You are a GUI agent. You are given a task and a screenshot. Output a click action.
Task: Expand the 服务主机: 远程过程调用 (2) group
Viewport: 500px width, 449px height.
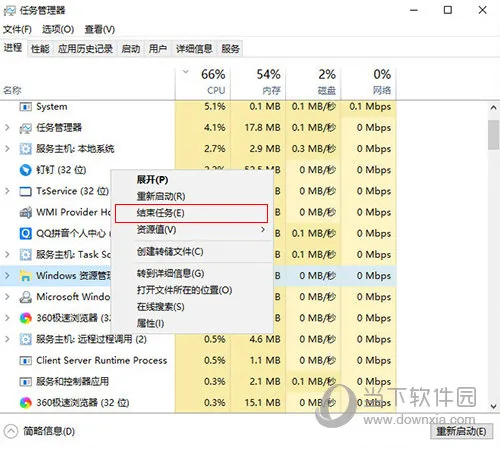click(7, 339)
